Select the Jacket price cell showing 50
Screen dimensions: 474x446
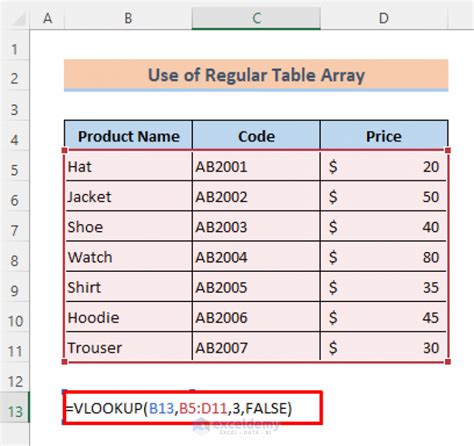pos(384,196)
